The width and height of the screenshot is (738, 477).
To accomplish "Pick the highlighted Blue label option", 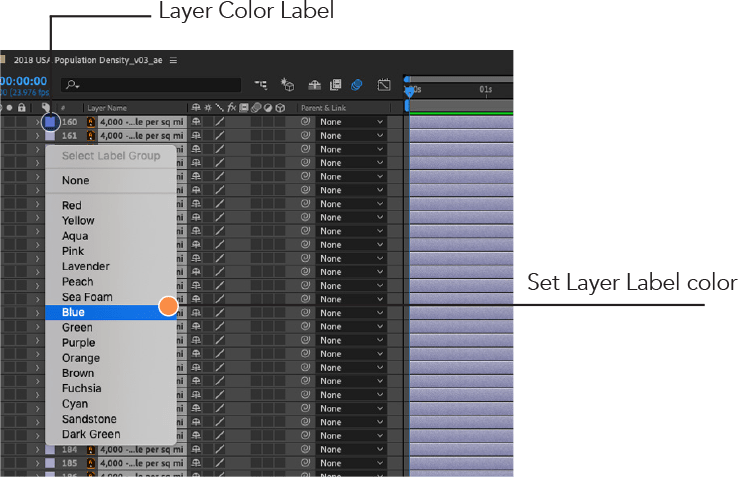I will coord(111,312).
